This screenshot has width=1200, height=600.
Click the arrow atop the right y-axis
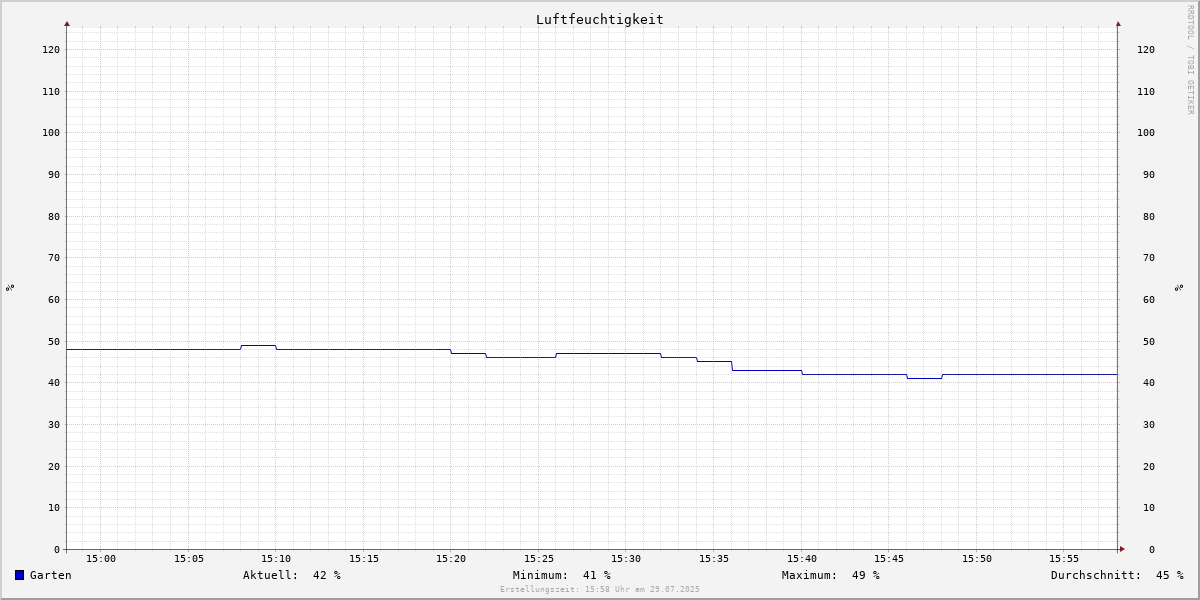tap(1118, 23)
